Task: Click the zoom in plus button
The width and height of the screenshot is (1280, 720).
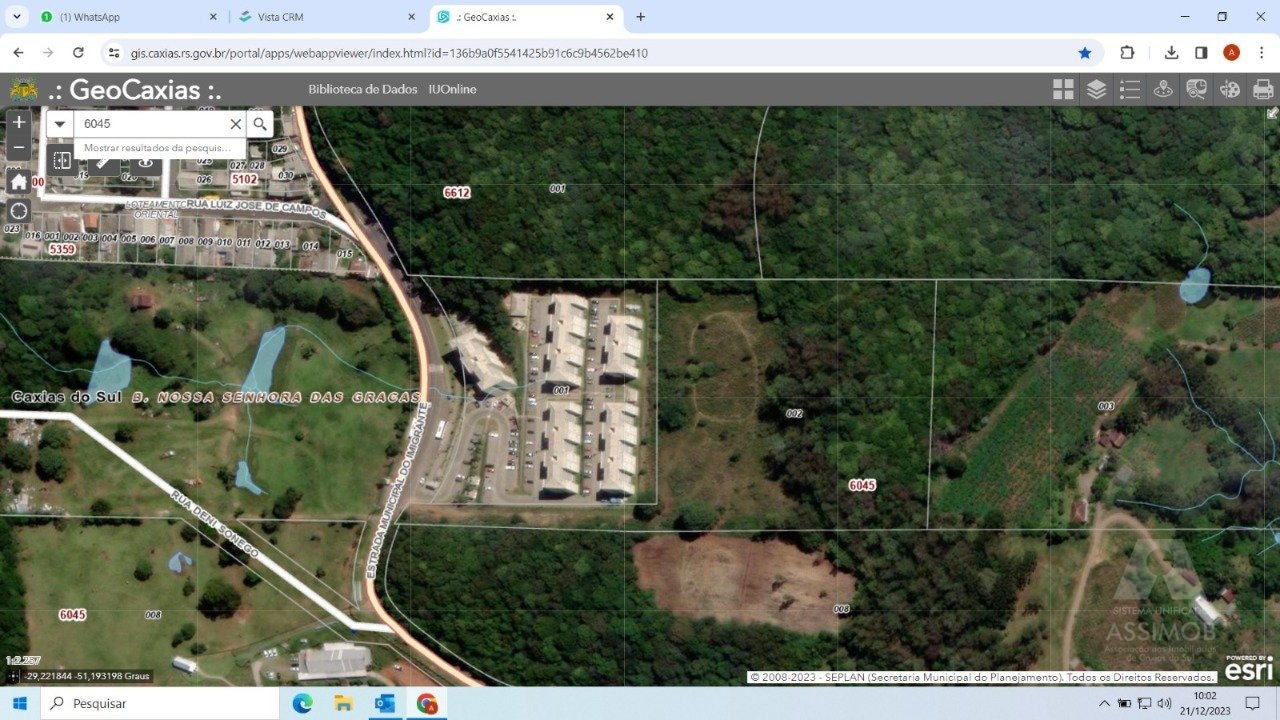Action: coord(18,122)
